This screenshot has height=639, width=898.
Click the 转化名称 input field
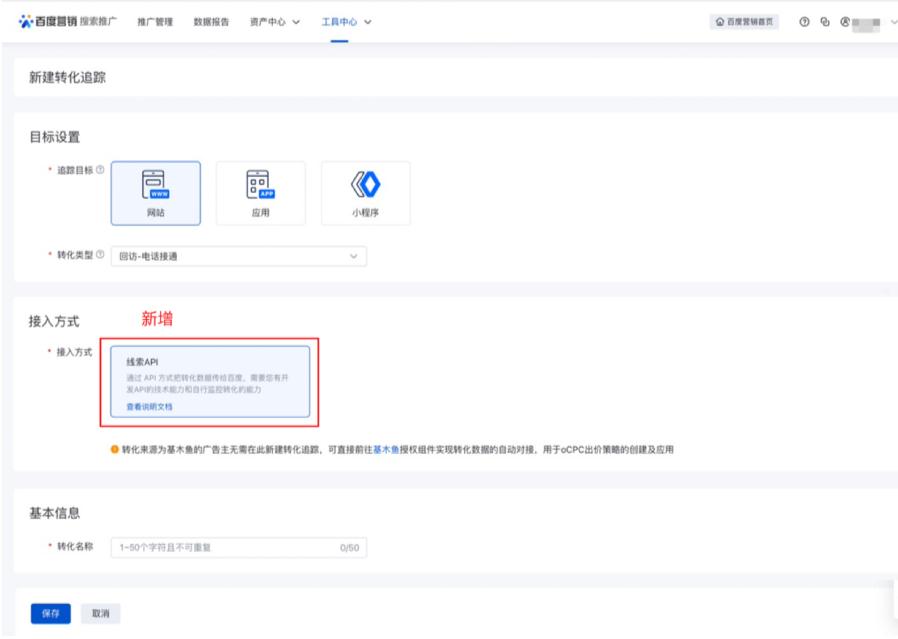[x=239, y=547]
